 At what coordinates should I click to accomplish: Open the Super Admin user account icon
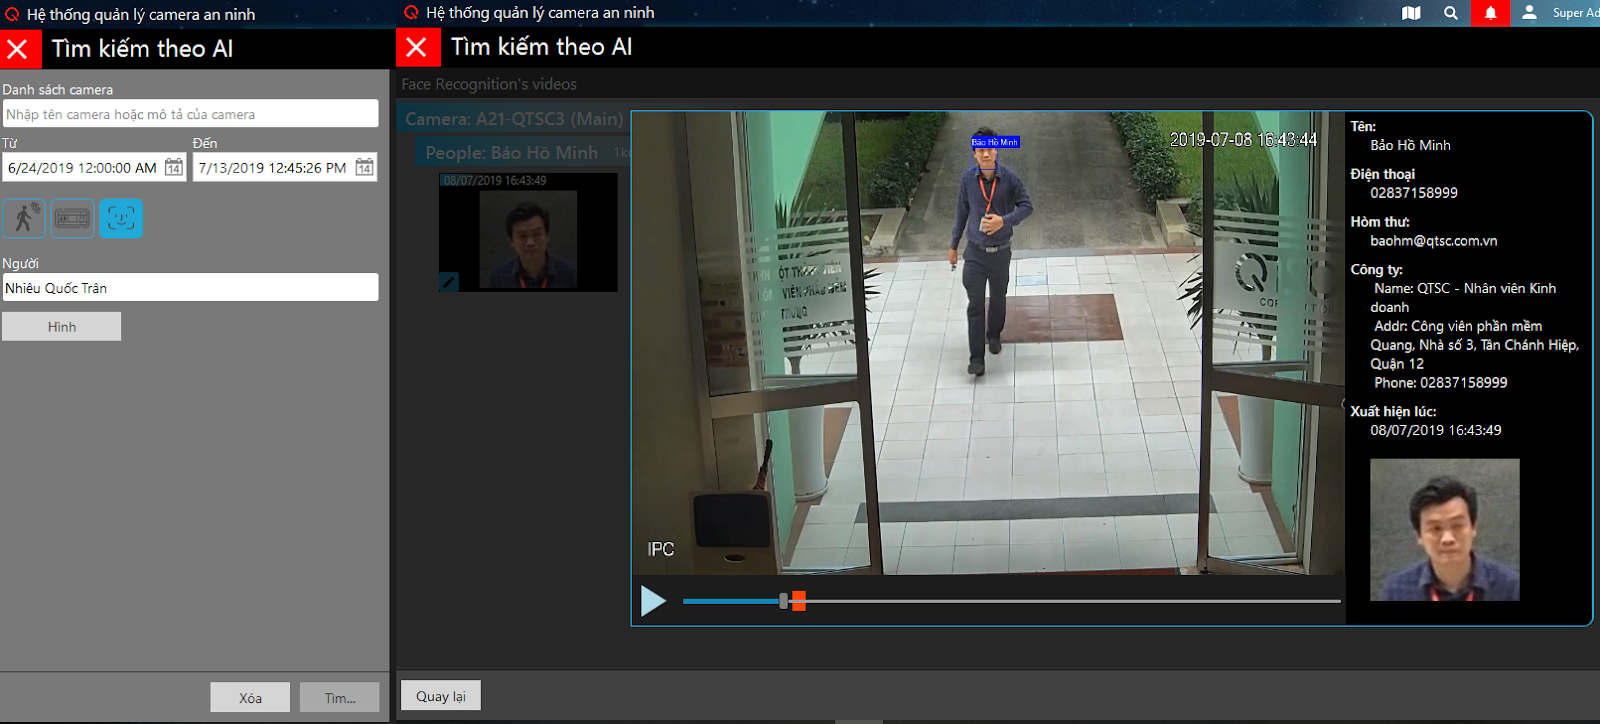pos(1529,13)
